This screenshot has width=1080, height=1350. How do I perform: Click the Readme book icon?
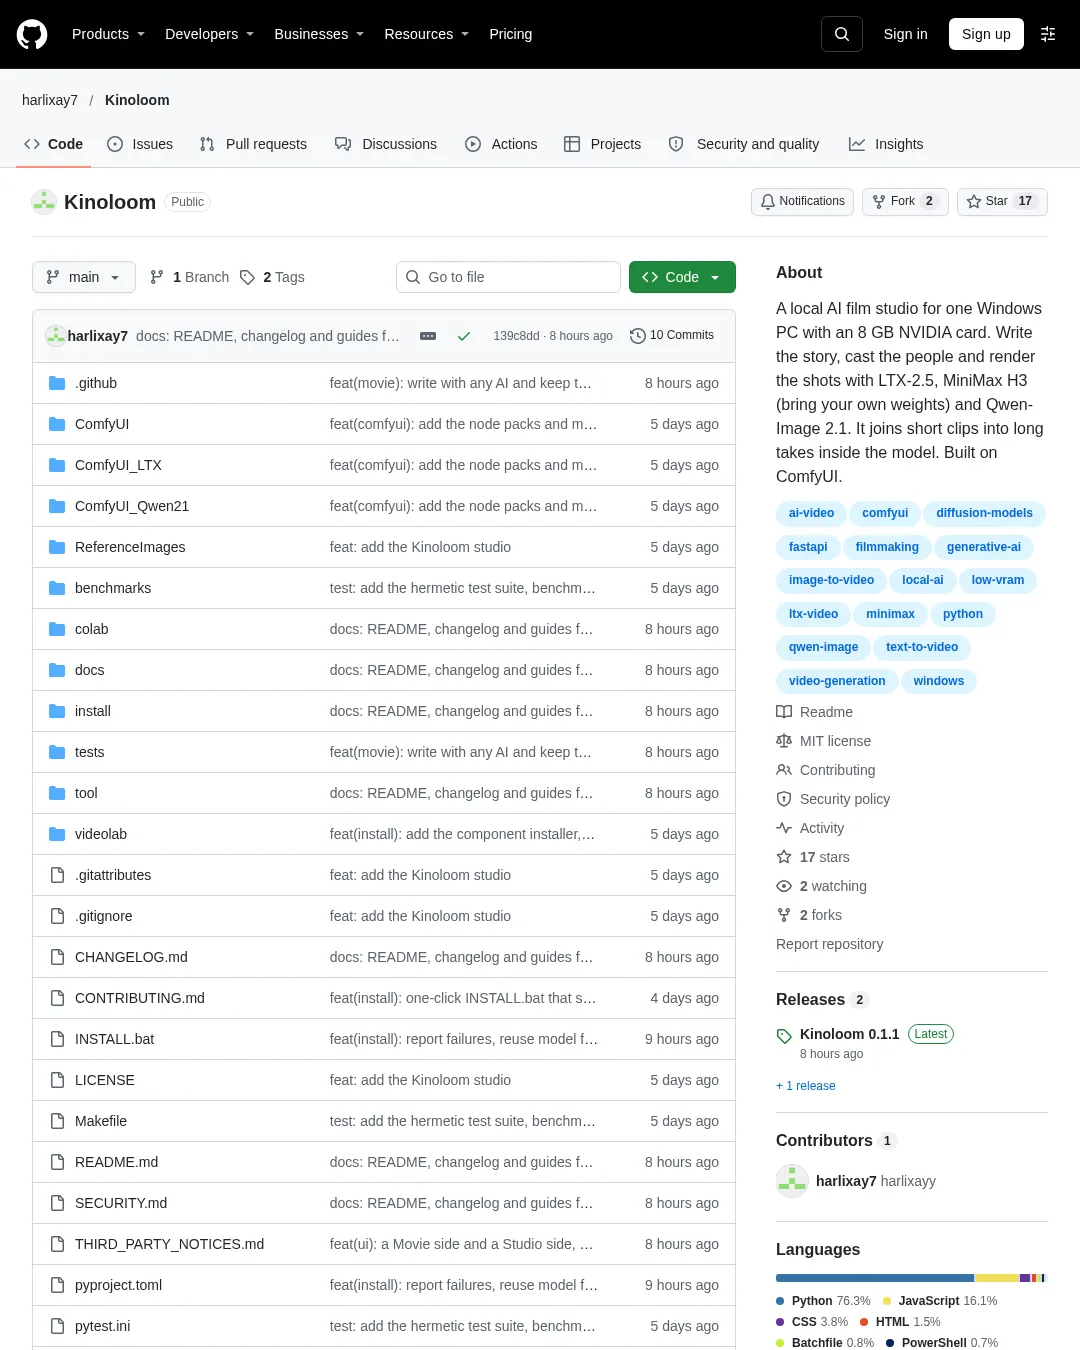tap(784, 712)
